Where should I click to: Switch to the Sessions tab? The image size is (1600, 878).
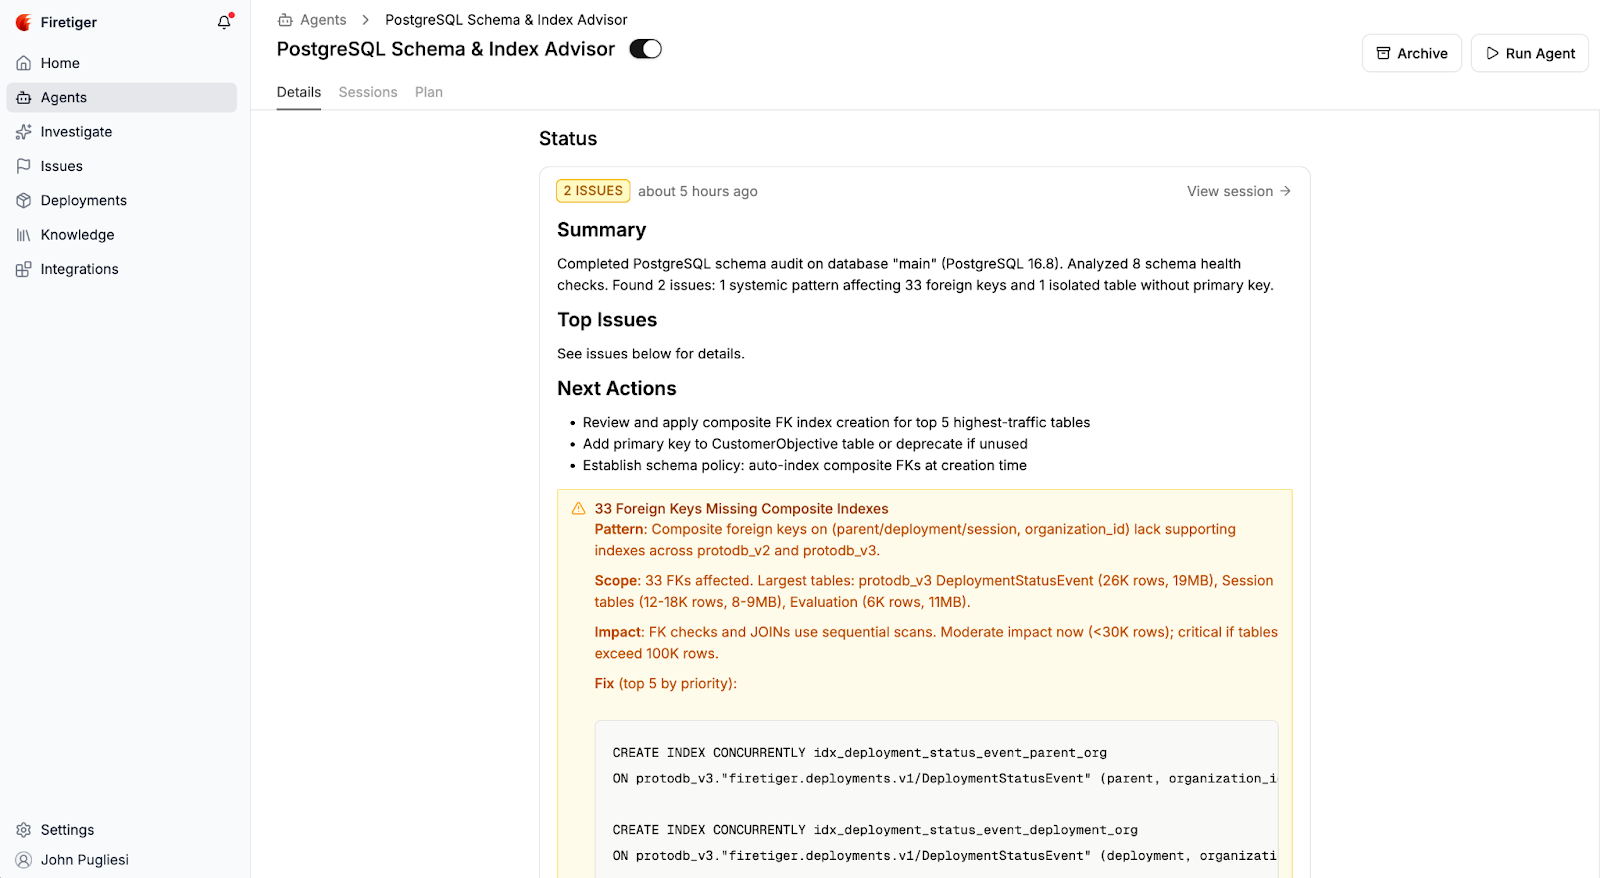click(x=368, y=92)
